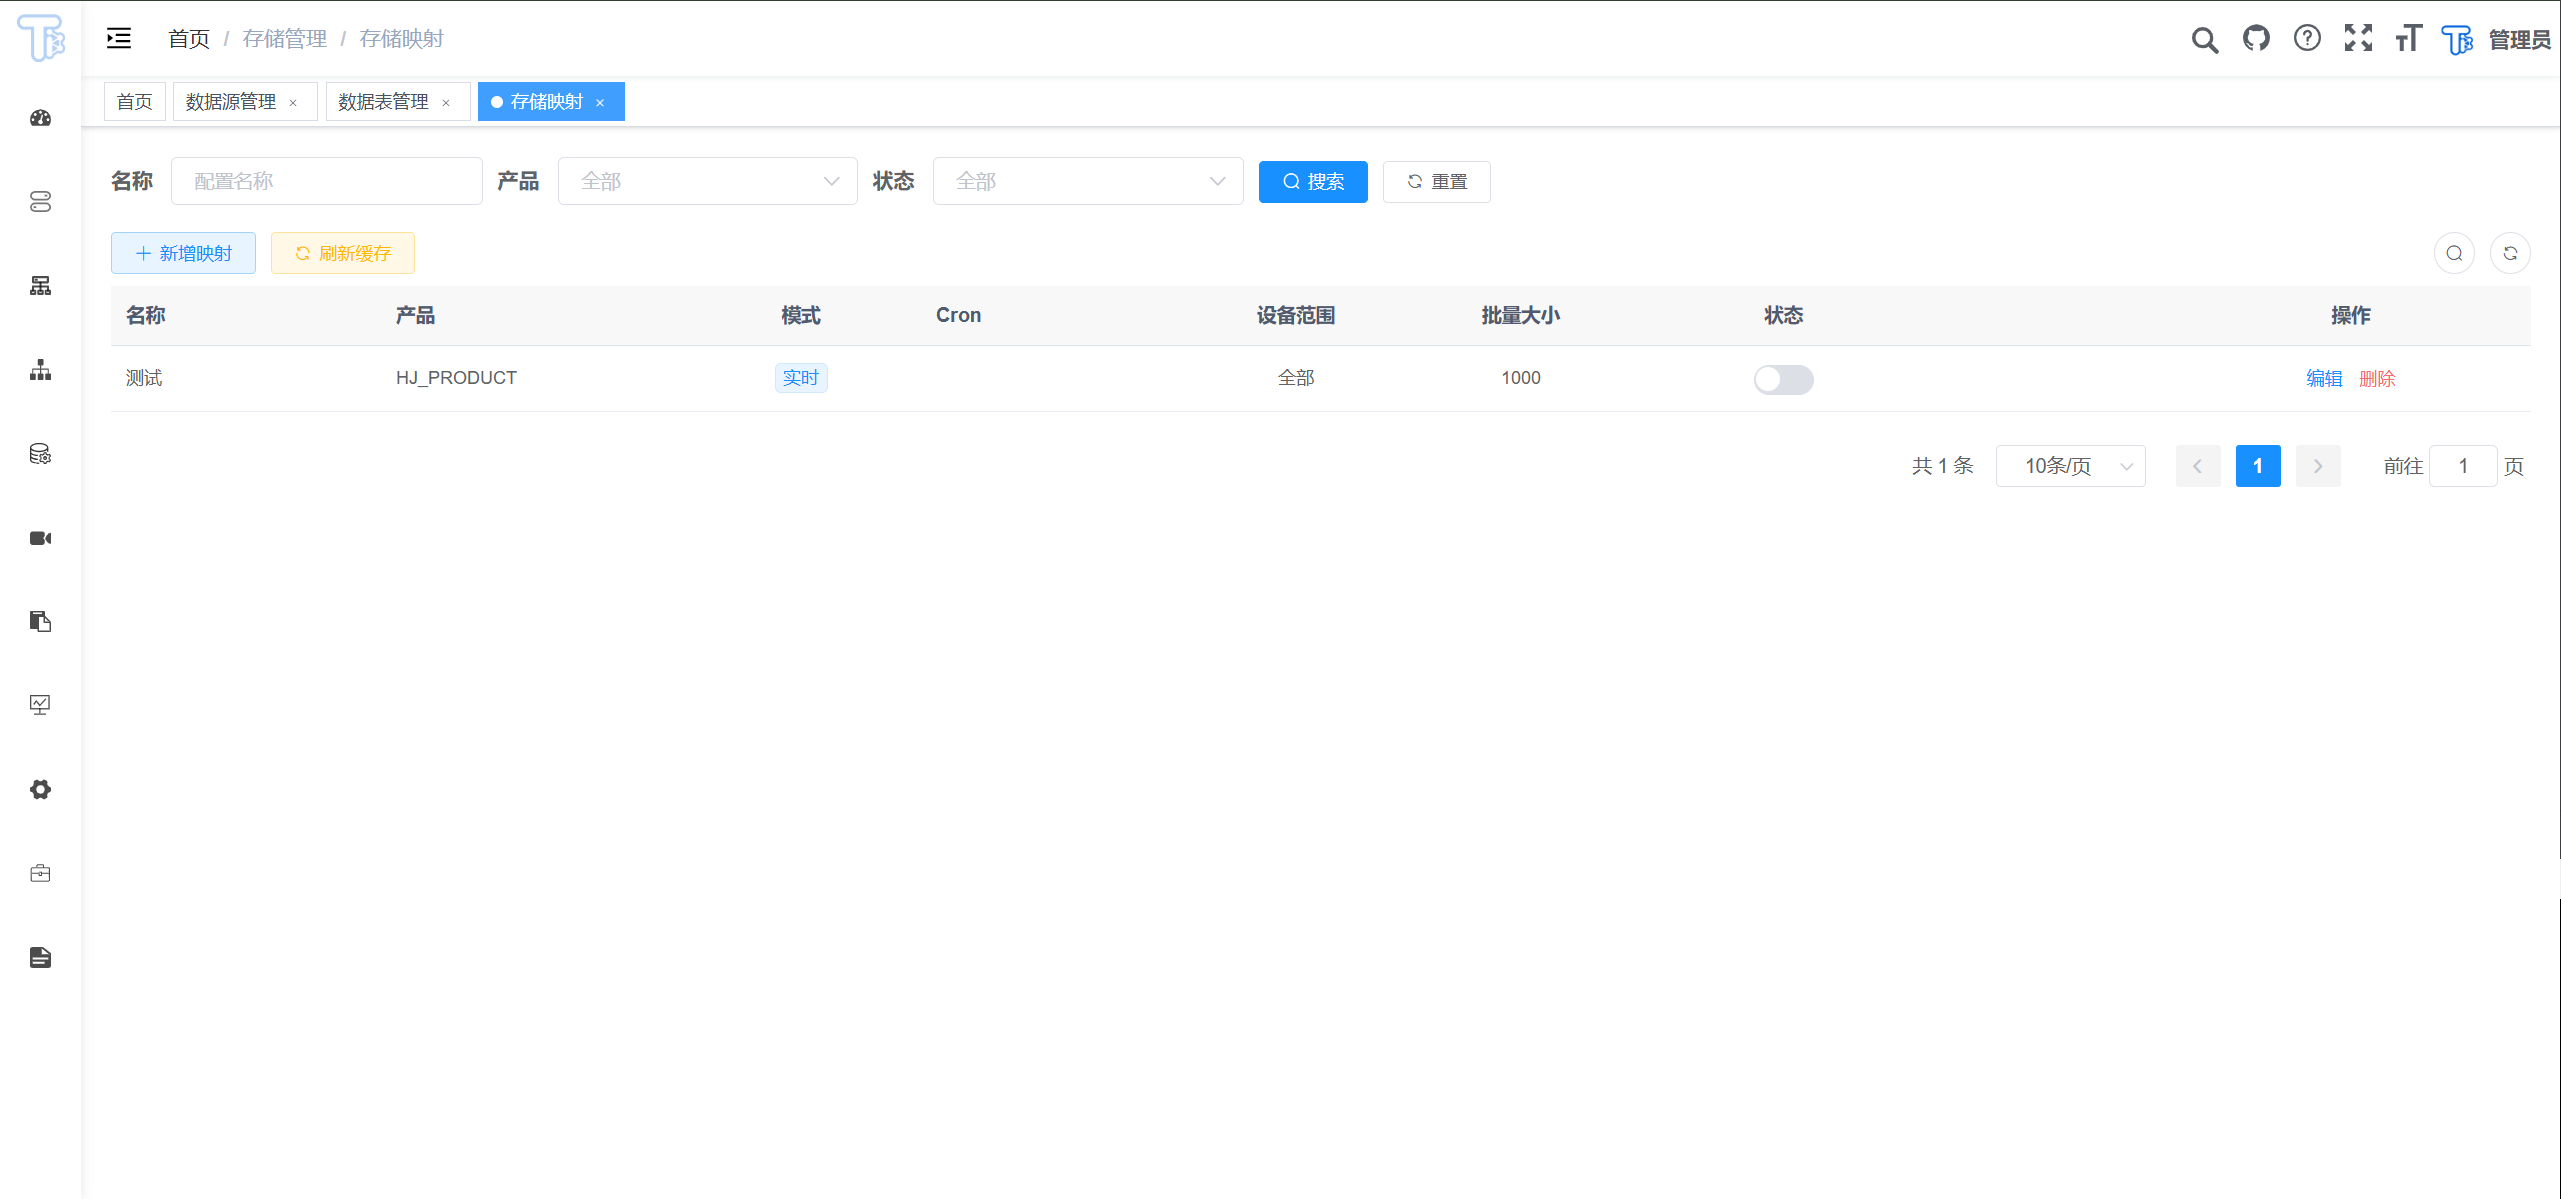
Task: Close the 数据表管理 tab
Action: pos(446,103)
